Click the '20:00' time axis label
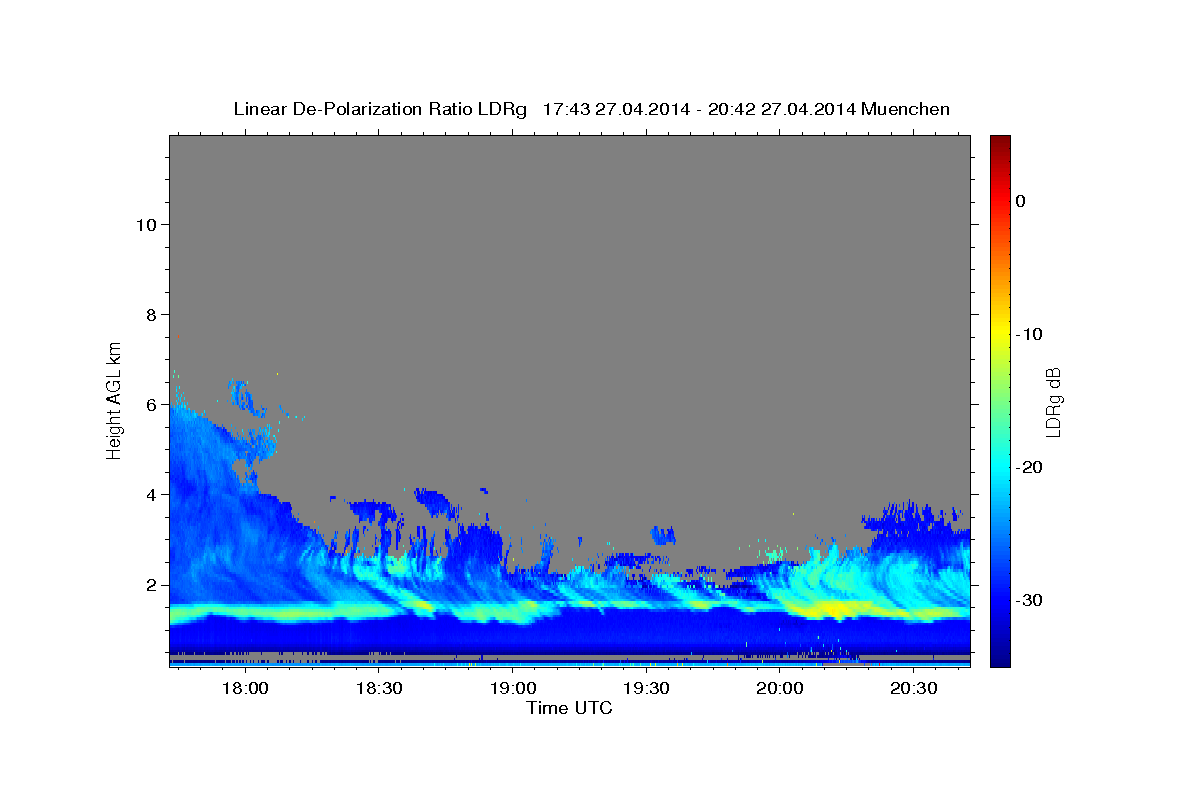The image size is (1200, 800). (x=780, y=689)
